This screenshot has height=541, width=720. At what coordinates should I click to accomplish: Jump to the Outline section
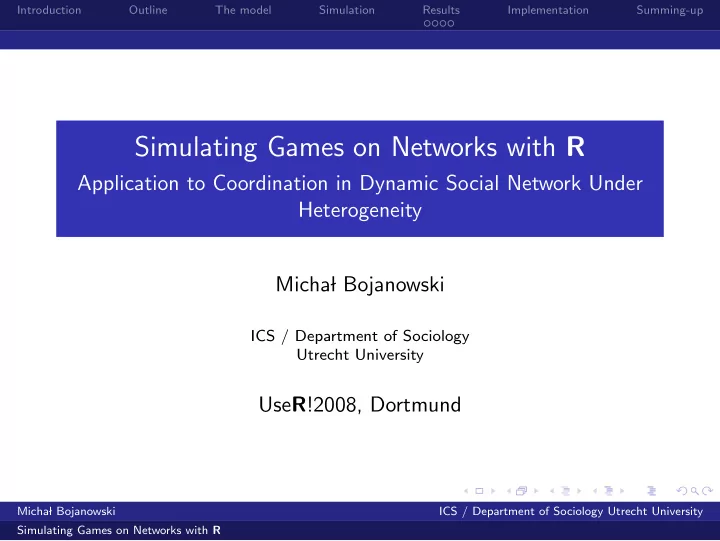pyautogui.click(x=148, y=10)
